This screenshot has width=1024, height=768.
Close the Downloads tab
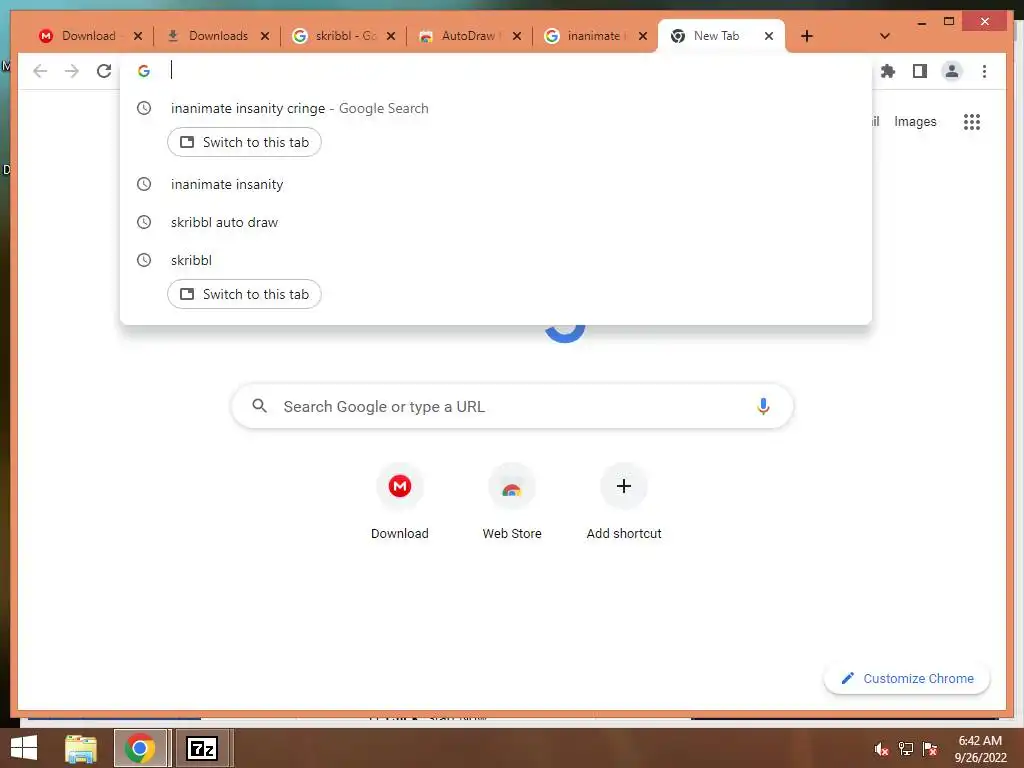tap(264, 36)
